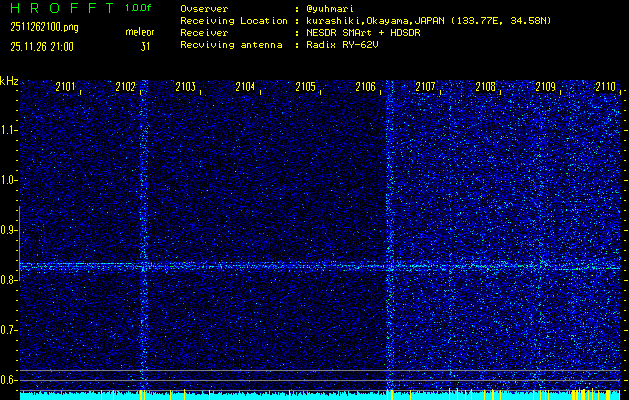Click the 2107 time marker
This screenshot has height=400, width=629.
[x=425, y=87]
